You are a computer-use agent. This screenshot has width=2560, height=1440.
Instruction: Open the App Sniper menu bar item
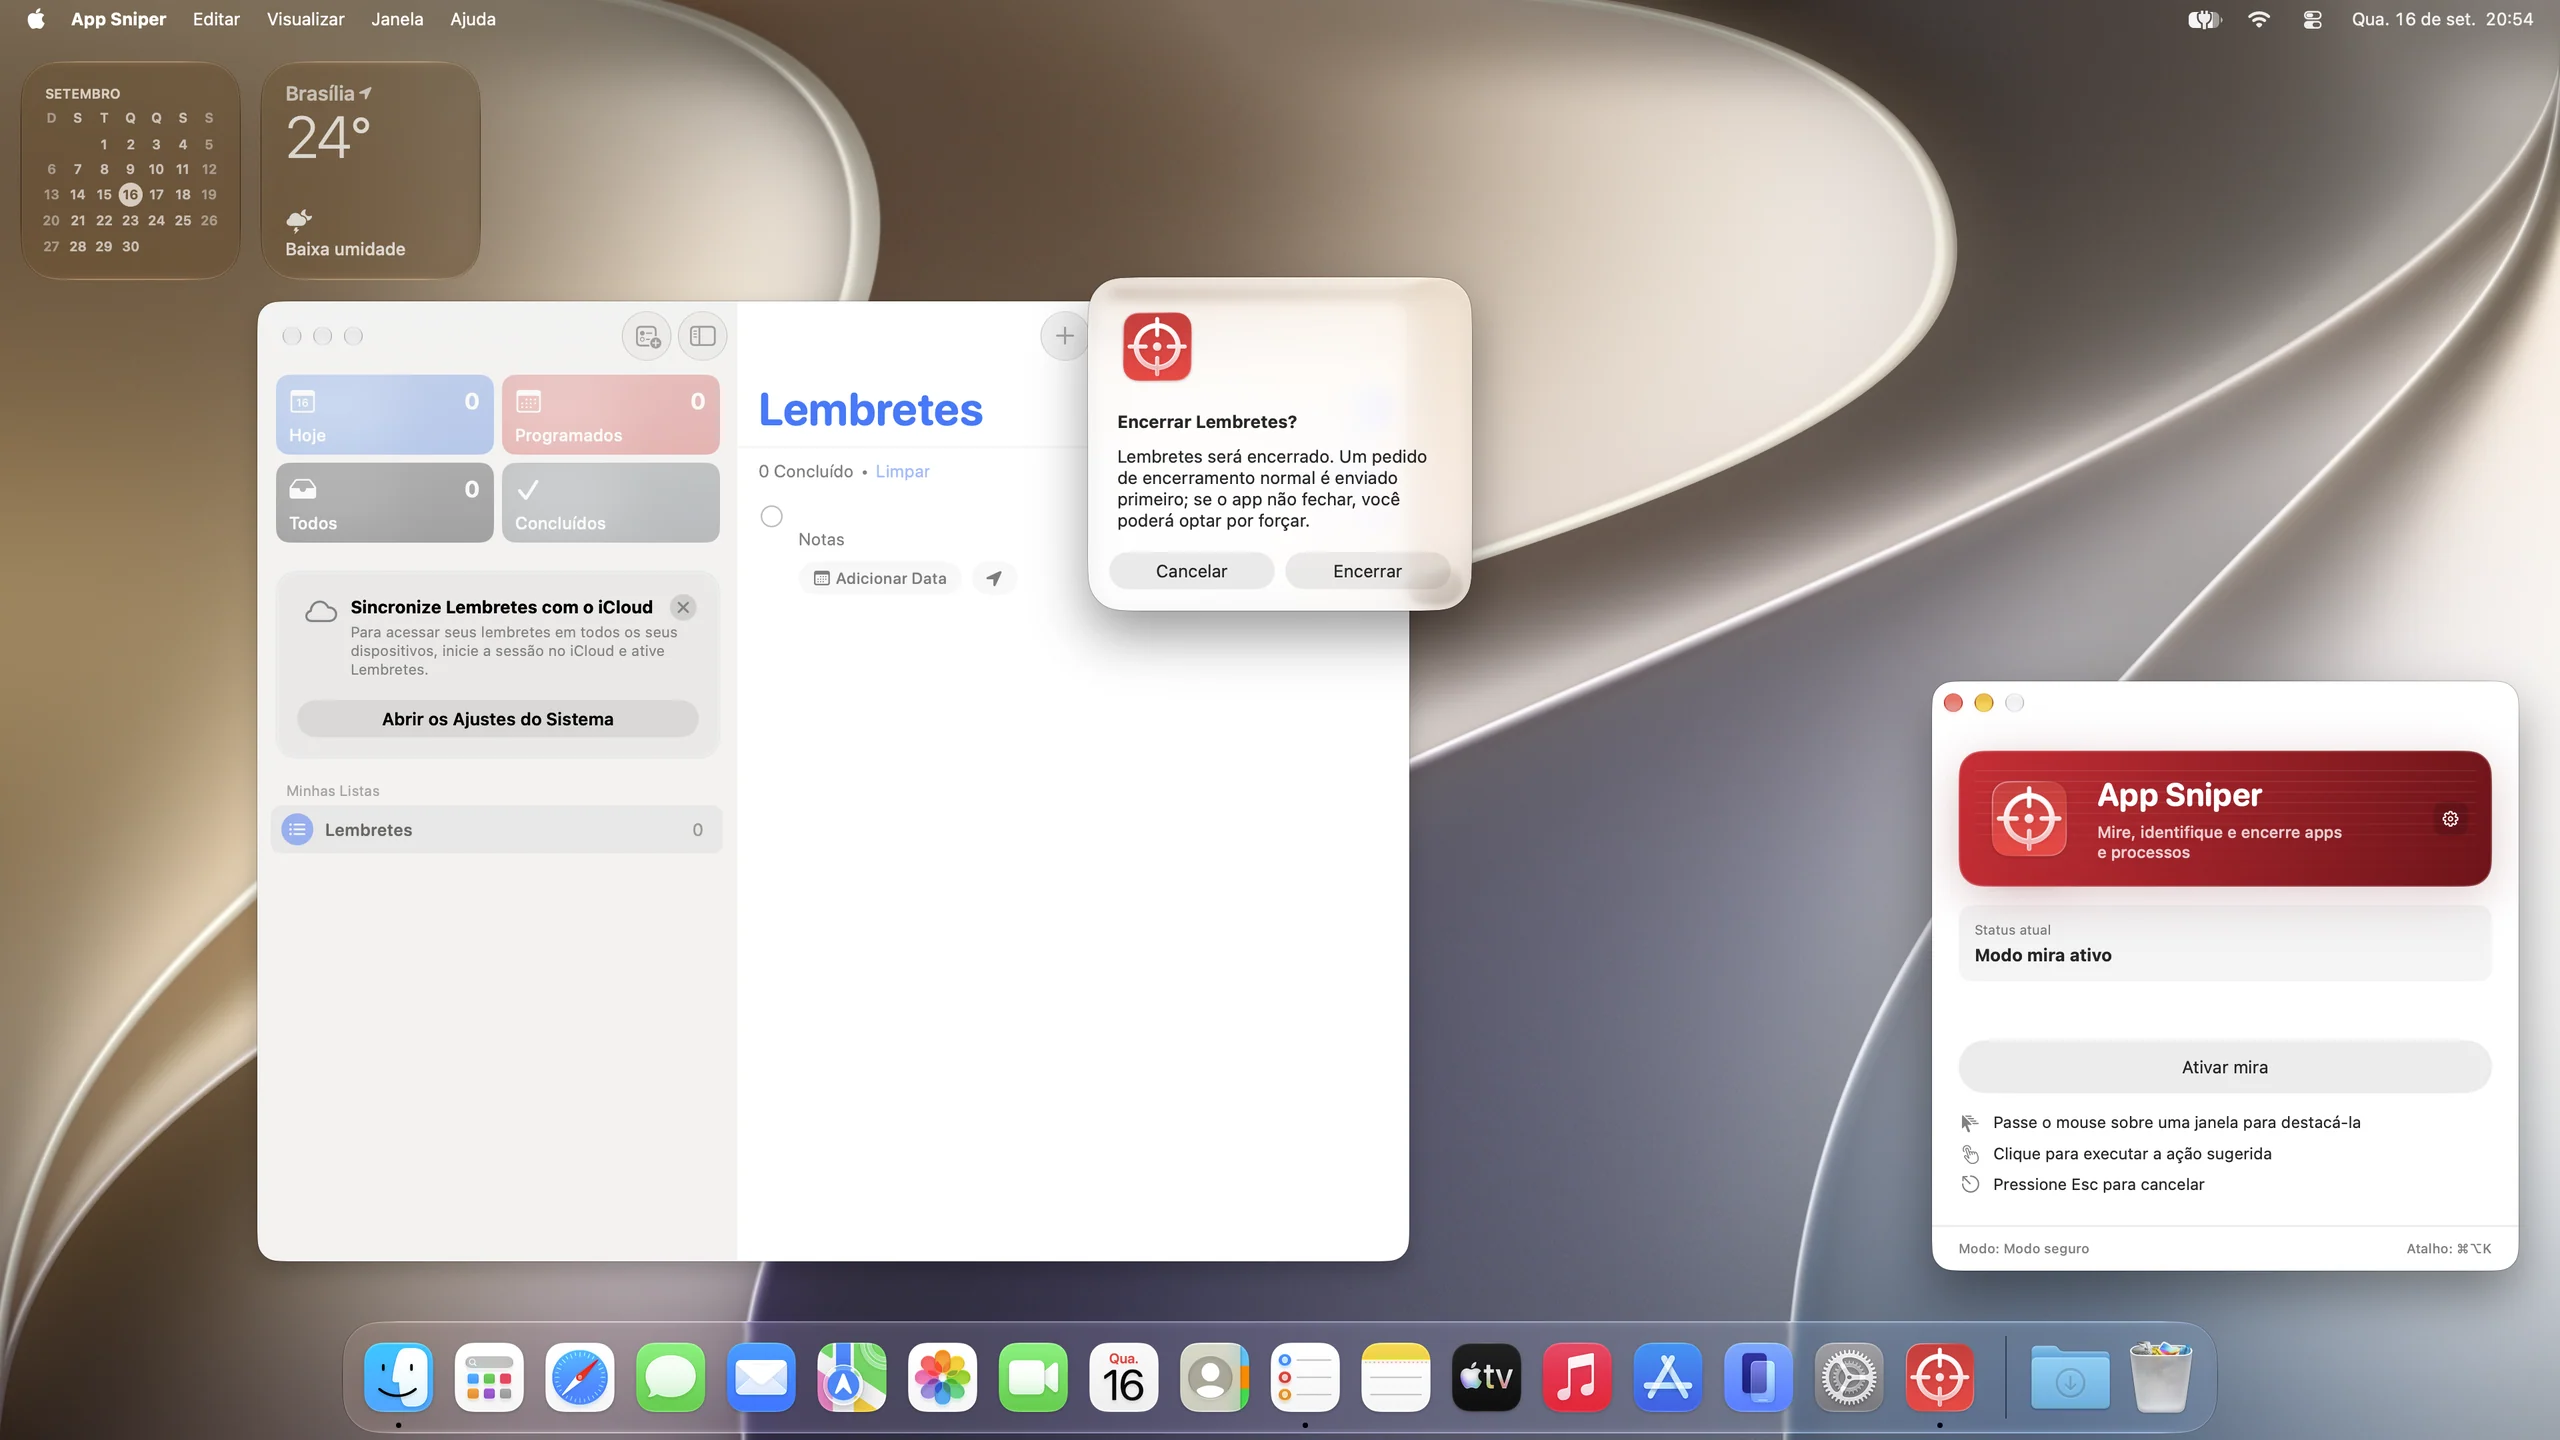118,19
